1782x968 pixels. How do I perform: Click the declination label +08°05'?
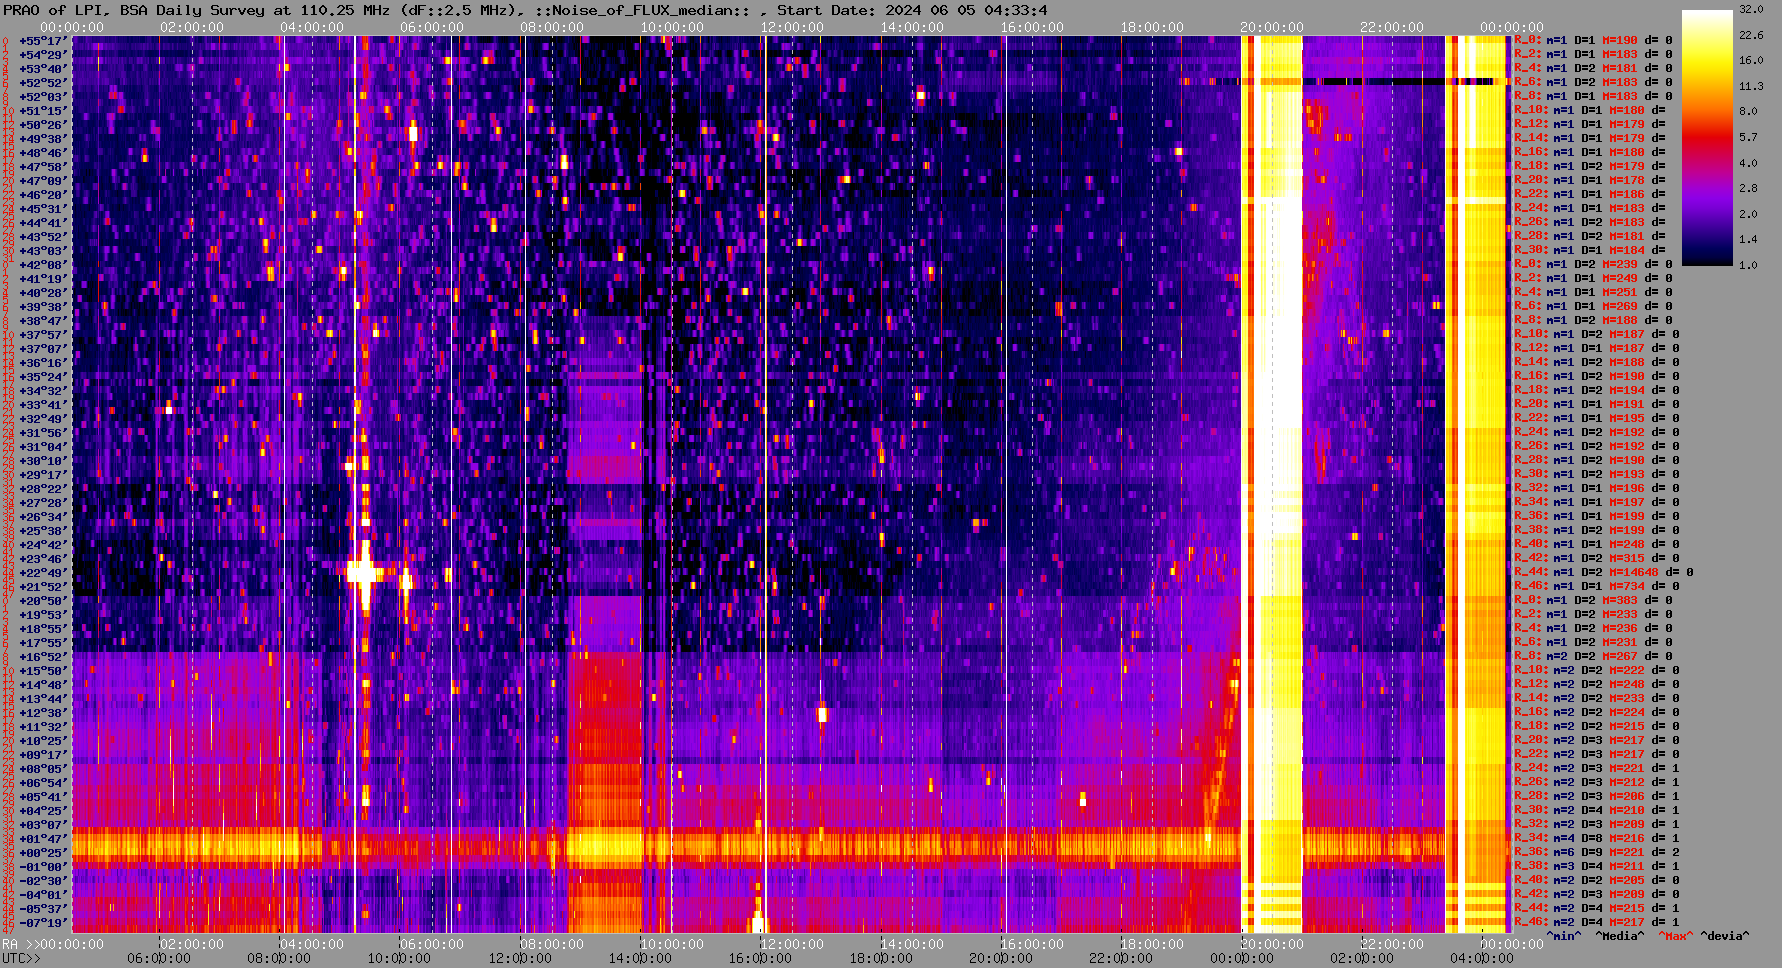[42, 769]
